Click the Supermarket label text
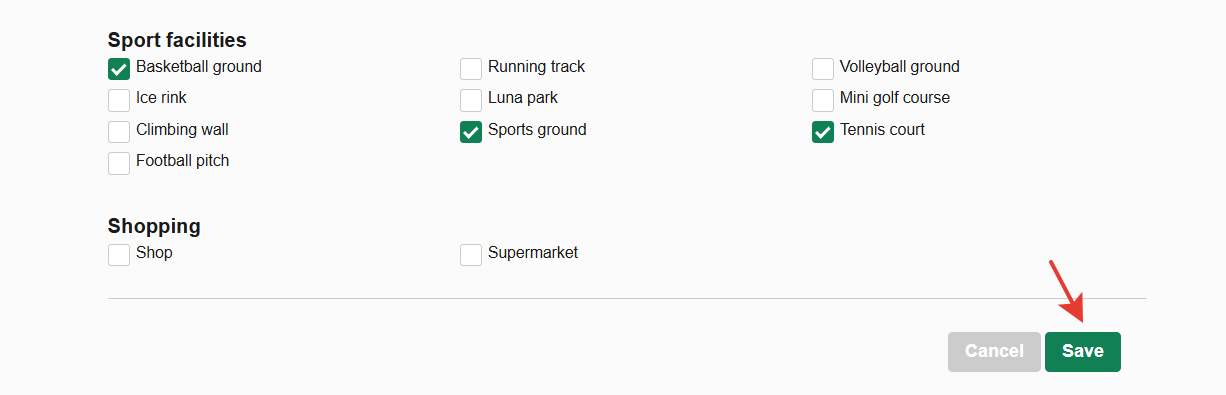This screenshot has width=1226, height=395. coord(533,253)
